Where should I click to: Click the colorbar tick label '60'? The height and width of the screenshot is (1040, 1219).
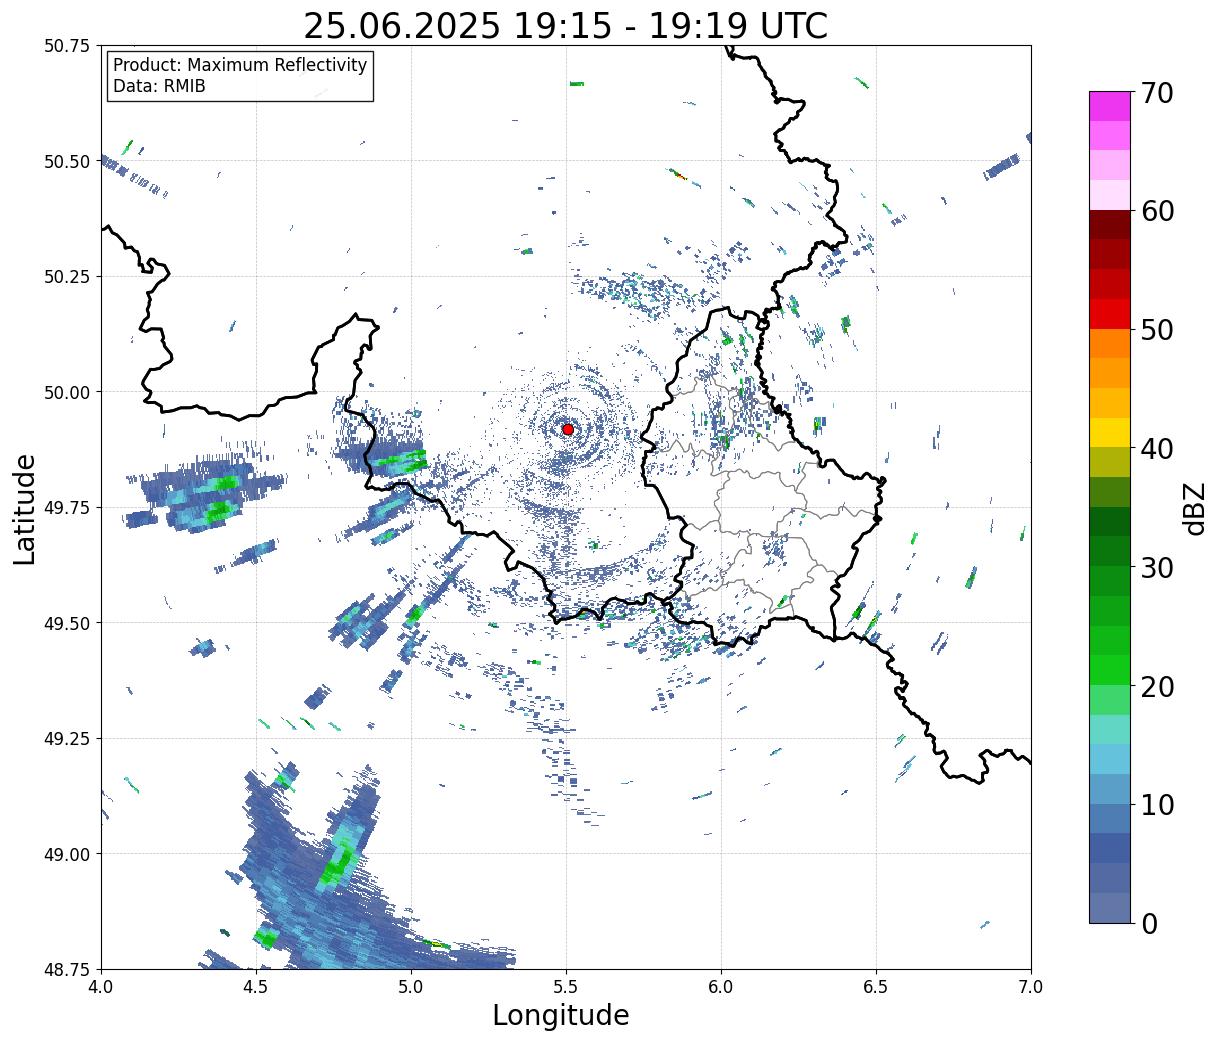click(1157, 211)
